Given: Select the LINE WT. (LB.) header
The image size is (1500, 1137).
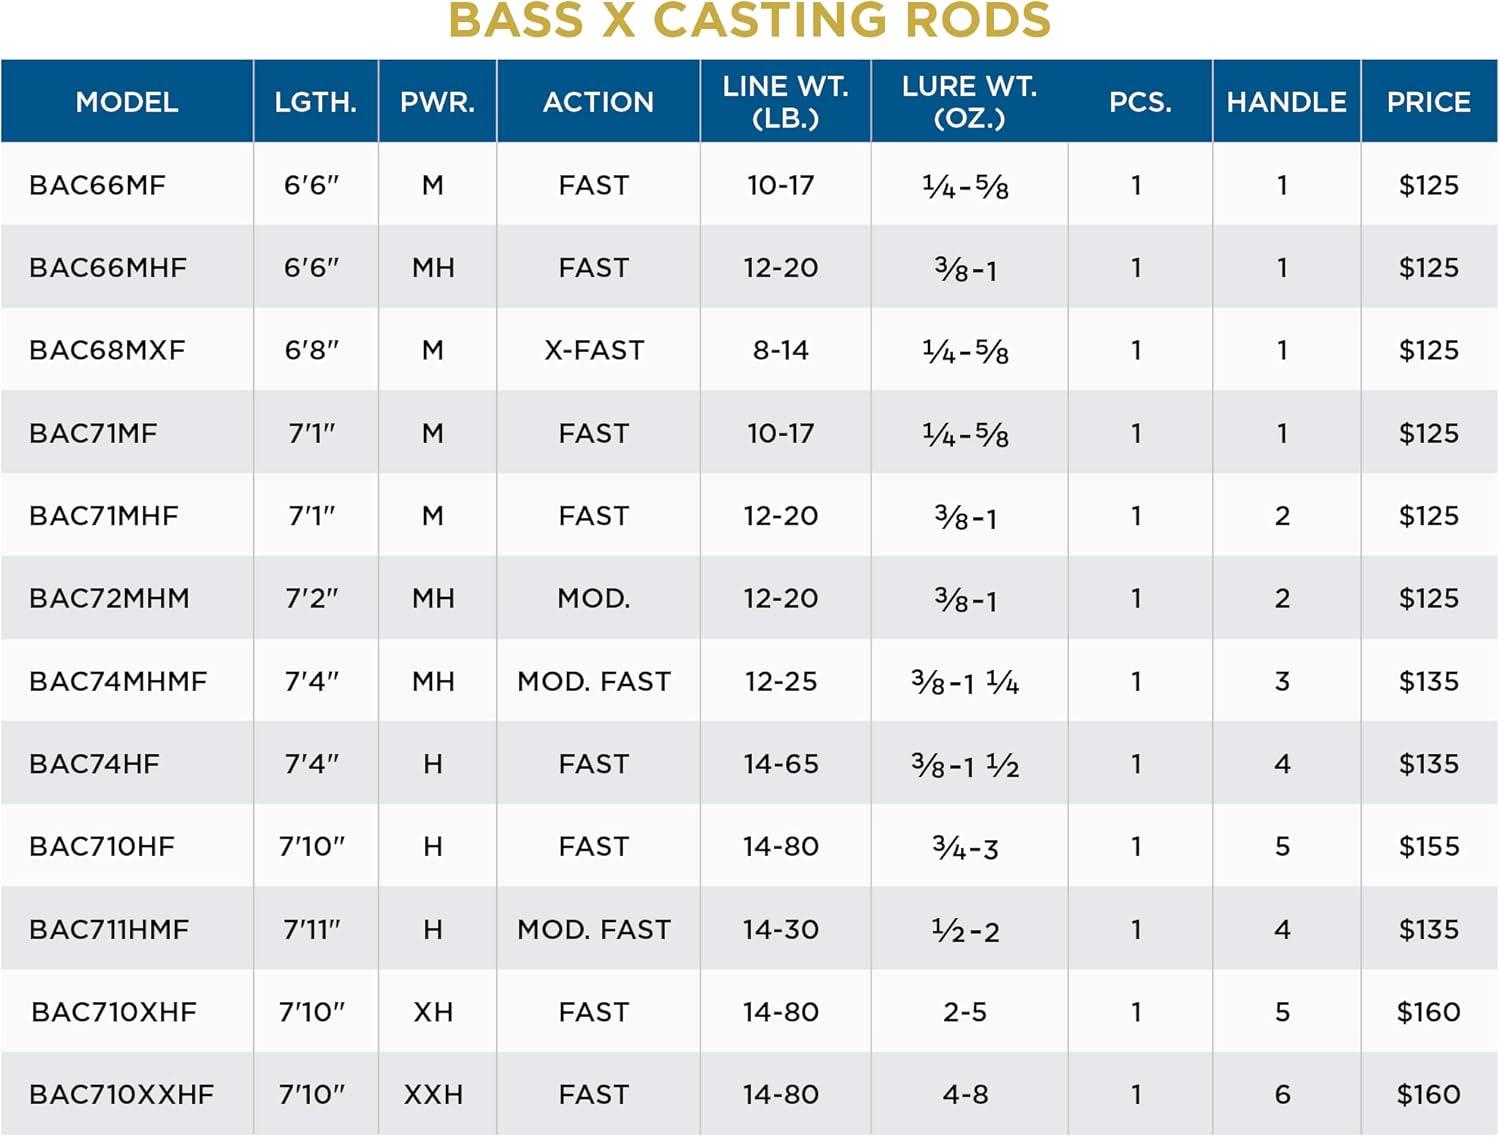Looking at the screenshot, I should pyautogui.click(x=785, y=102).
